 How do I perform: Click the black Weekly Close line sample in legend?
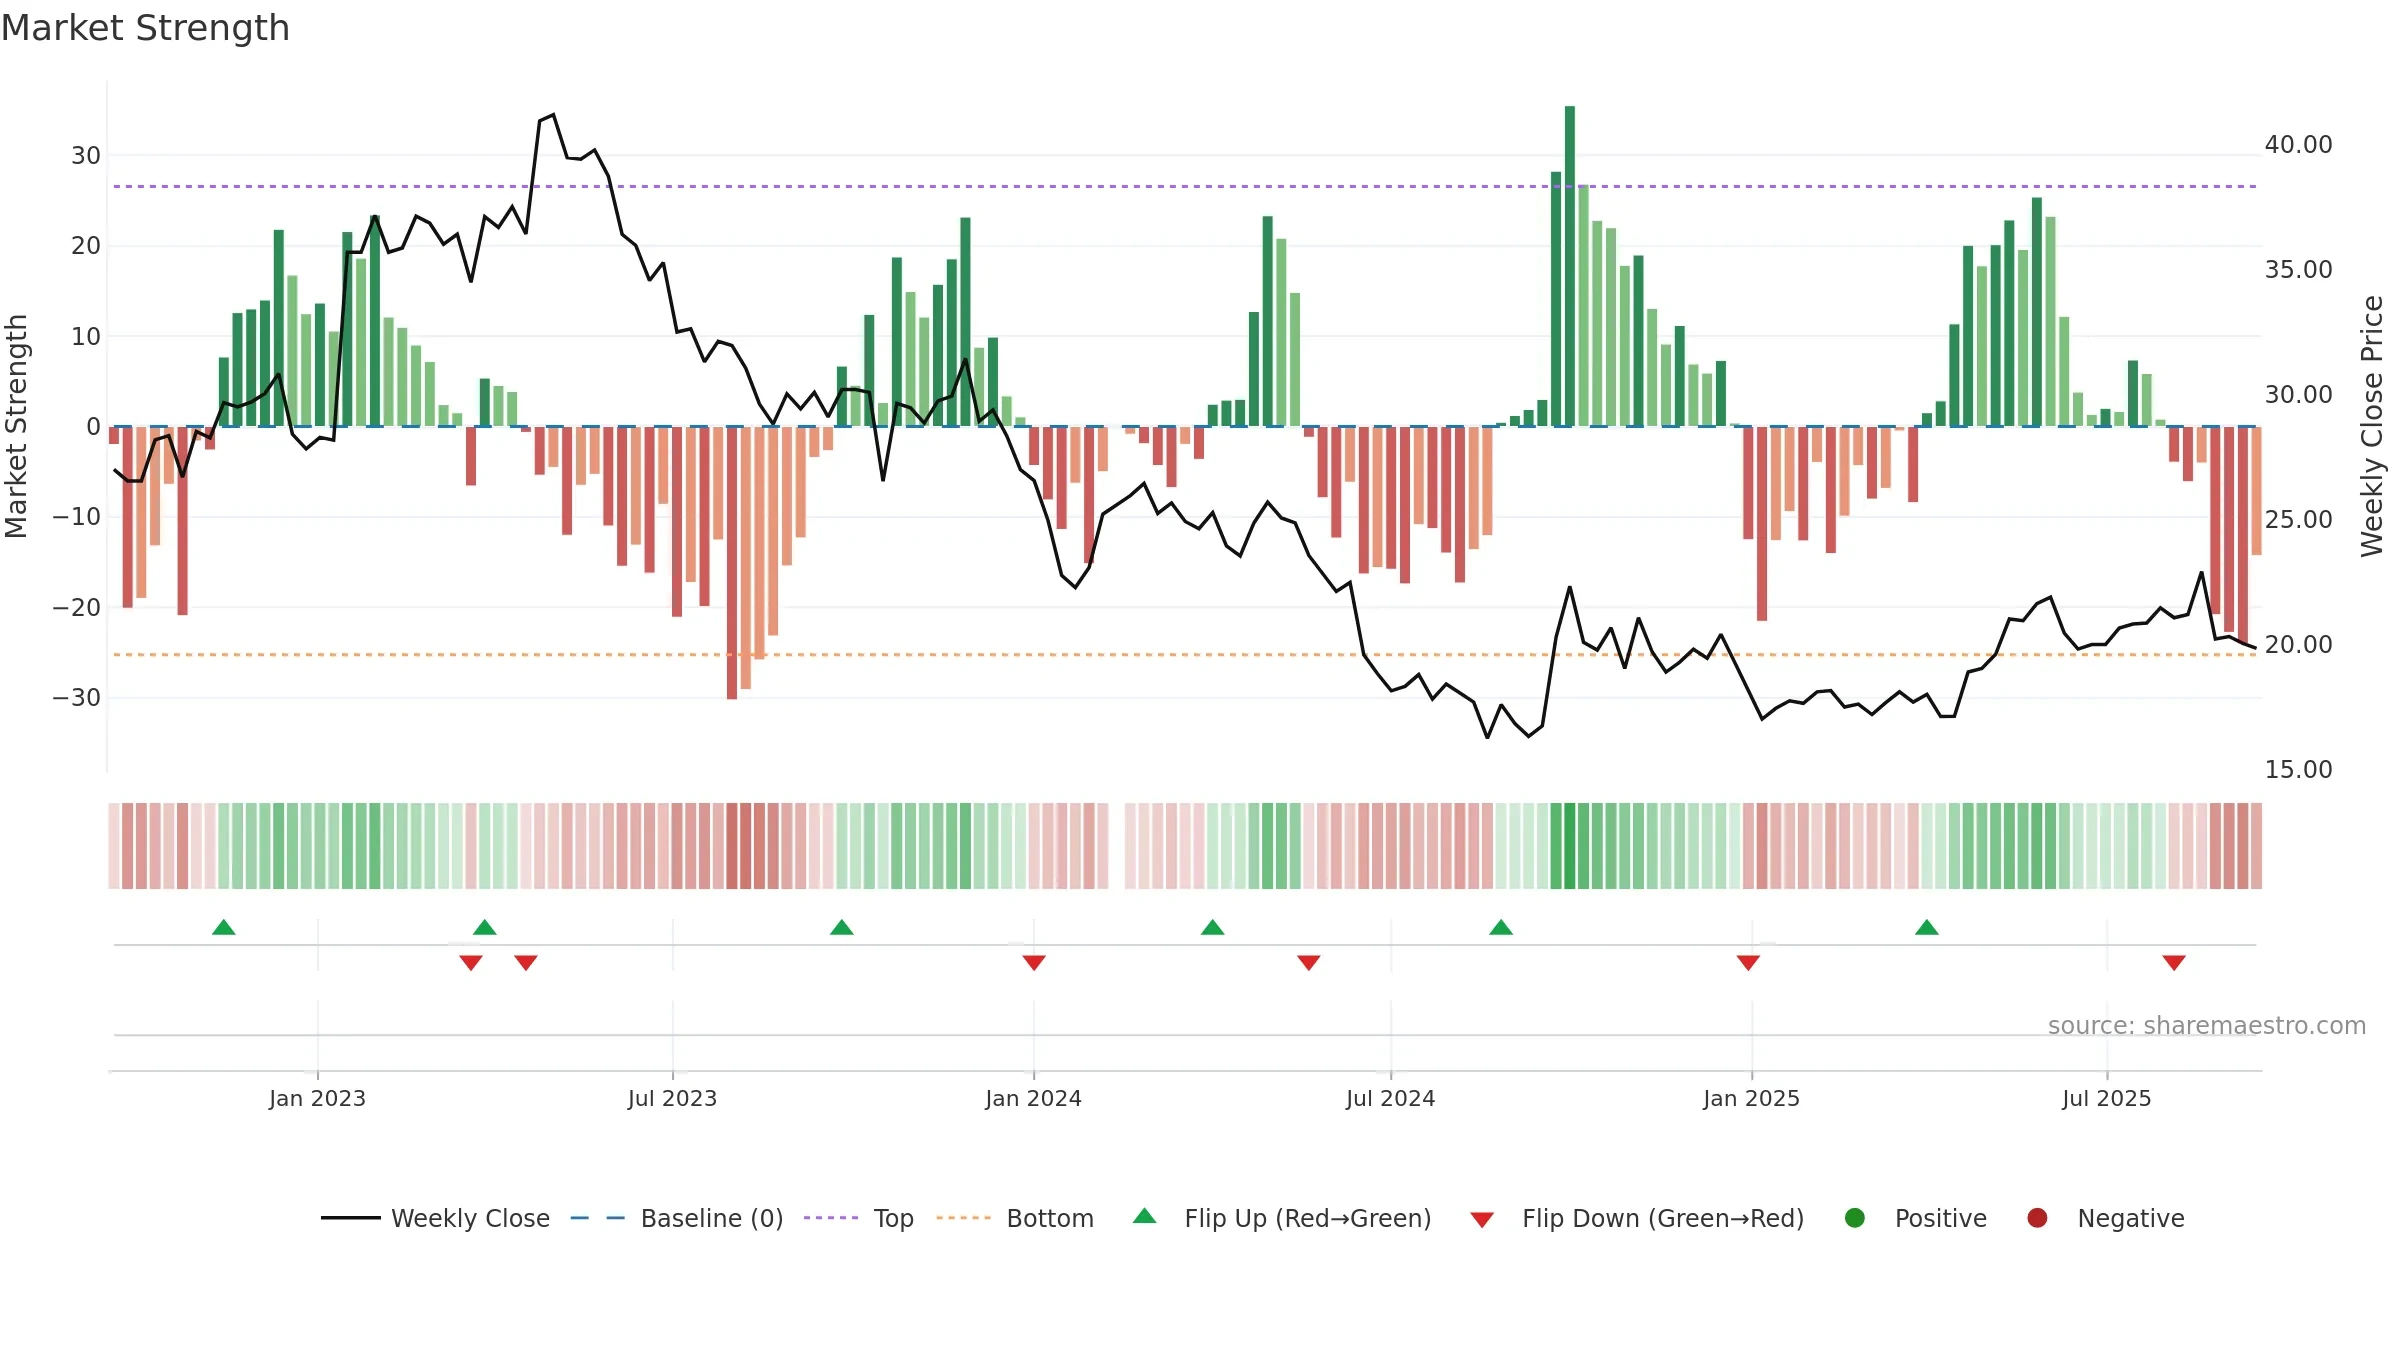(351, 1218)
